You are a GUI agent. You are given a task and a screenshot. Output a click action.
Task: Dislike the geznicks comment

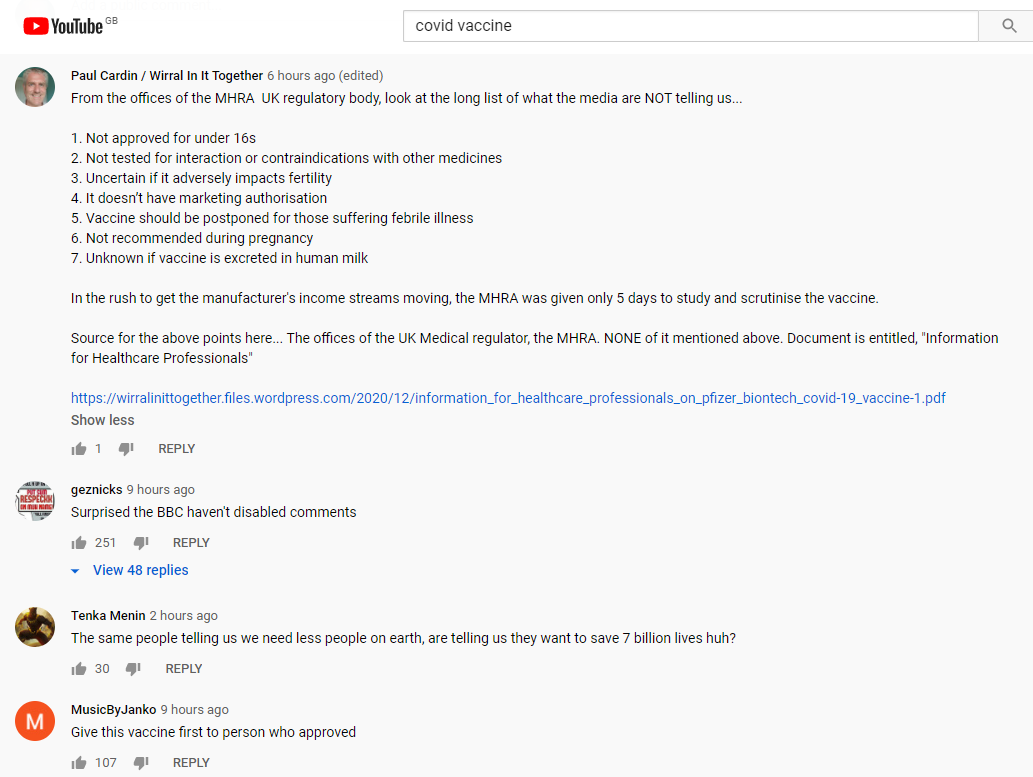coord(141,543)
